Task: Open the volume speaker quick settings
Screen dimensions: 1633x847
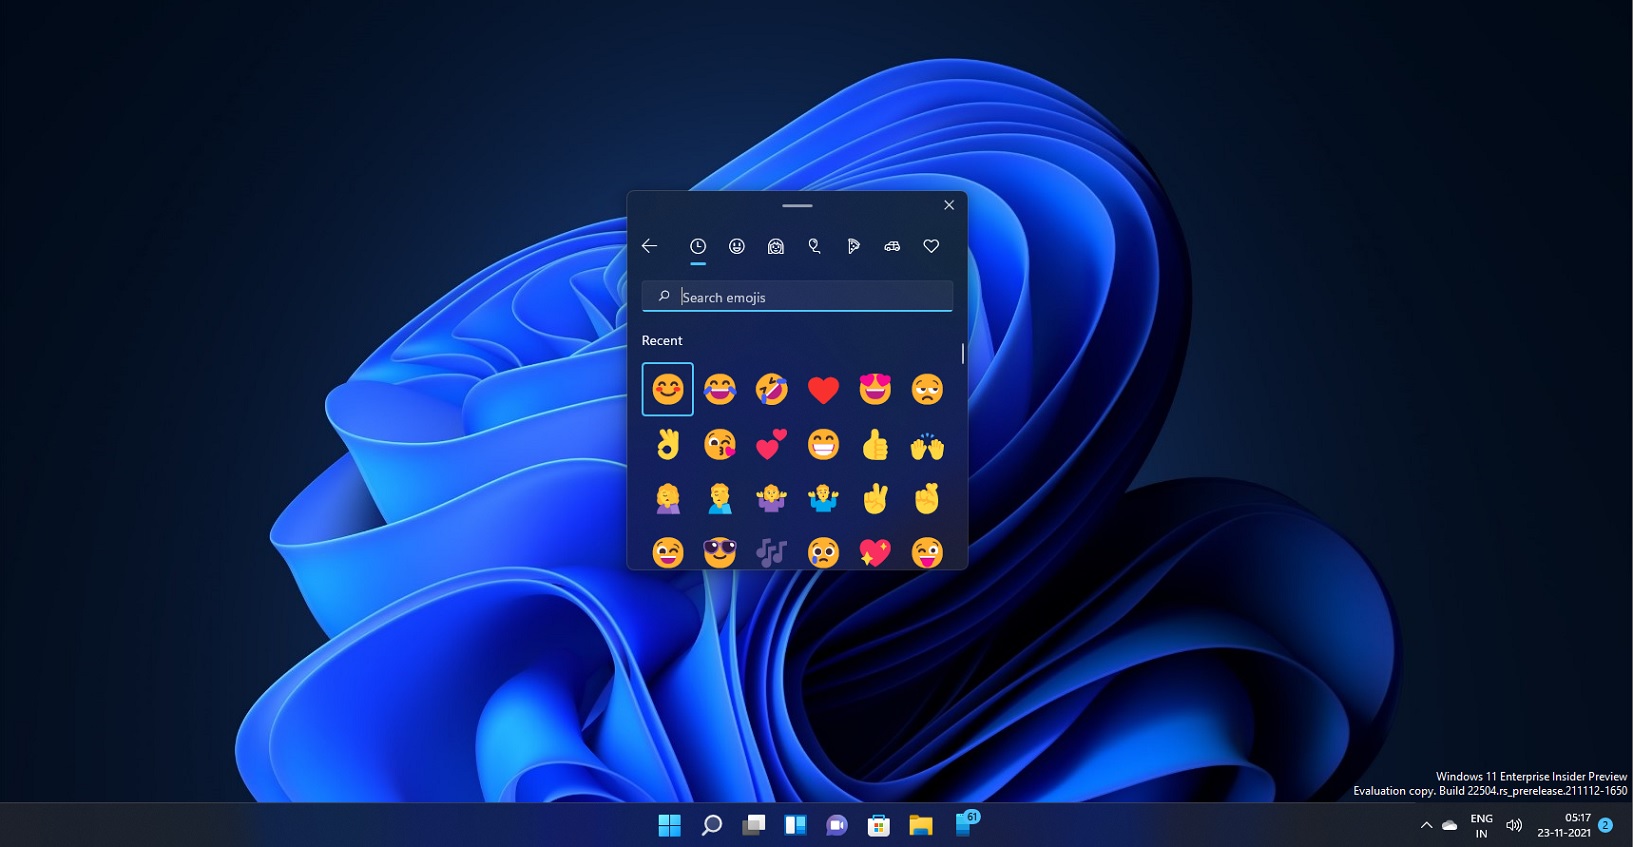Action: pos(1514,825)
